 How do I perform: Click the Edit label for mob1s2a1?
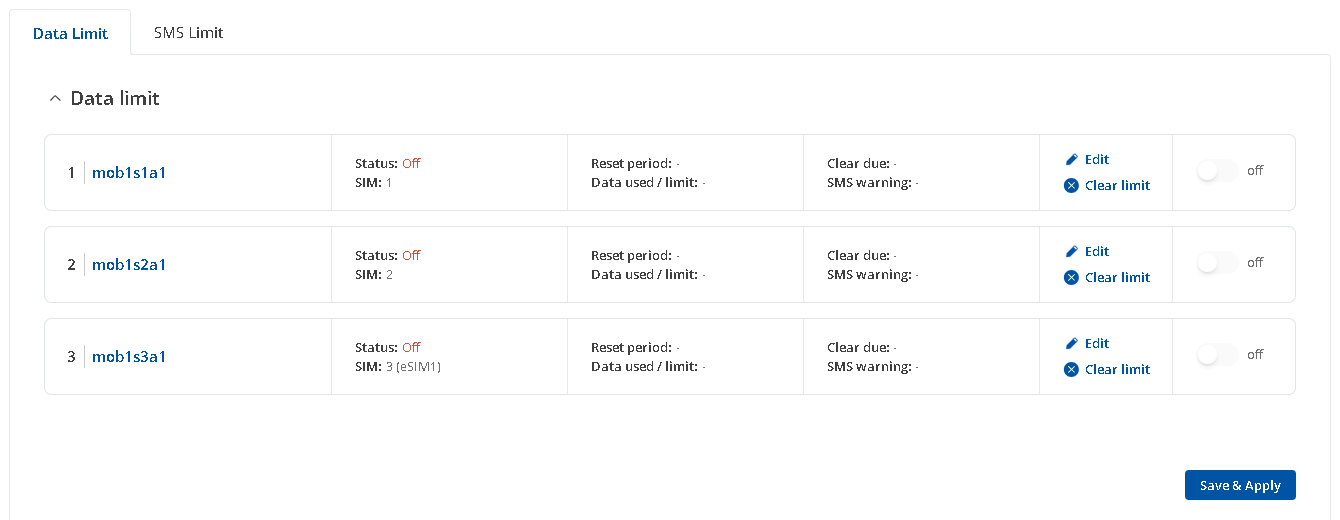point(1097,251)
